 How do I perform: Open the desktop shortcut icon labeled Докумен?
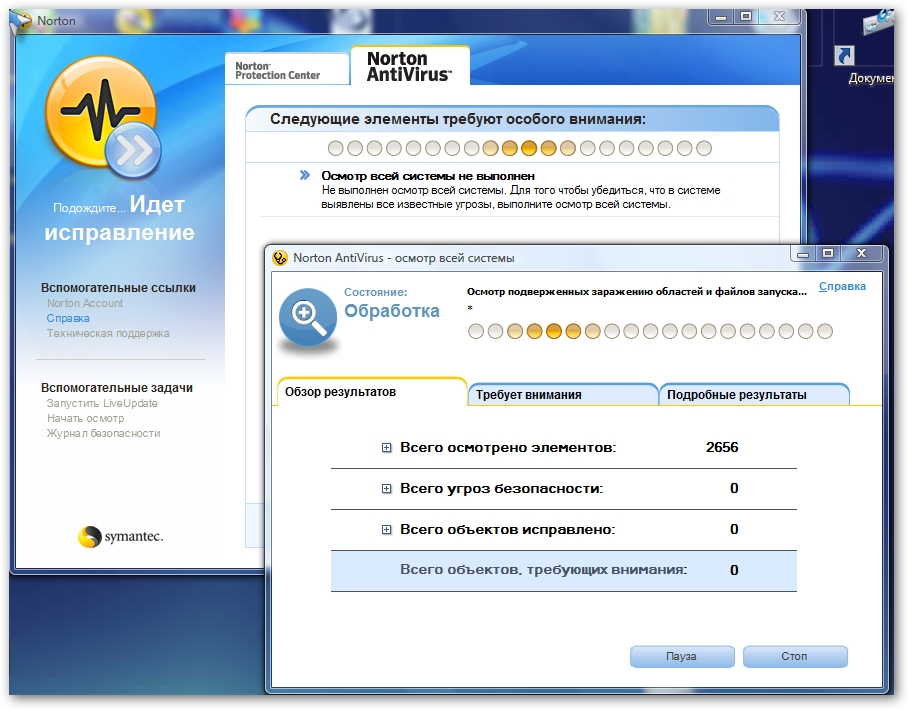[x=845, y=56]
